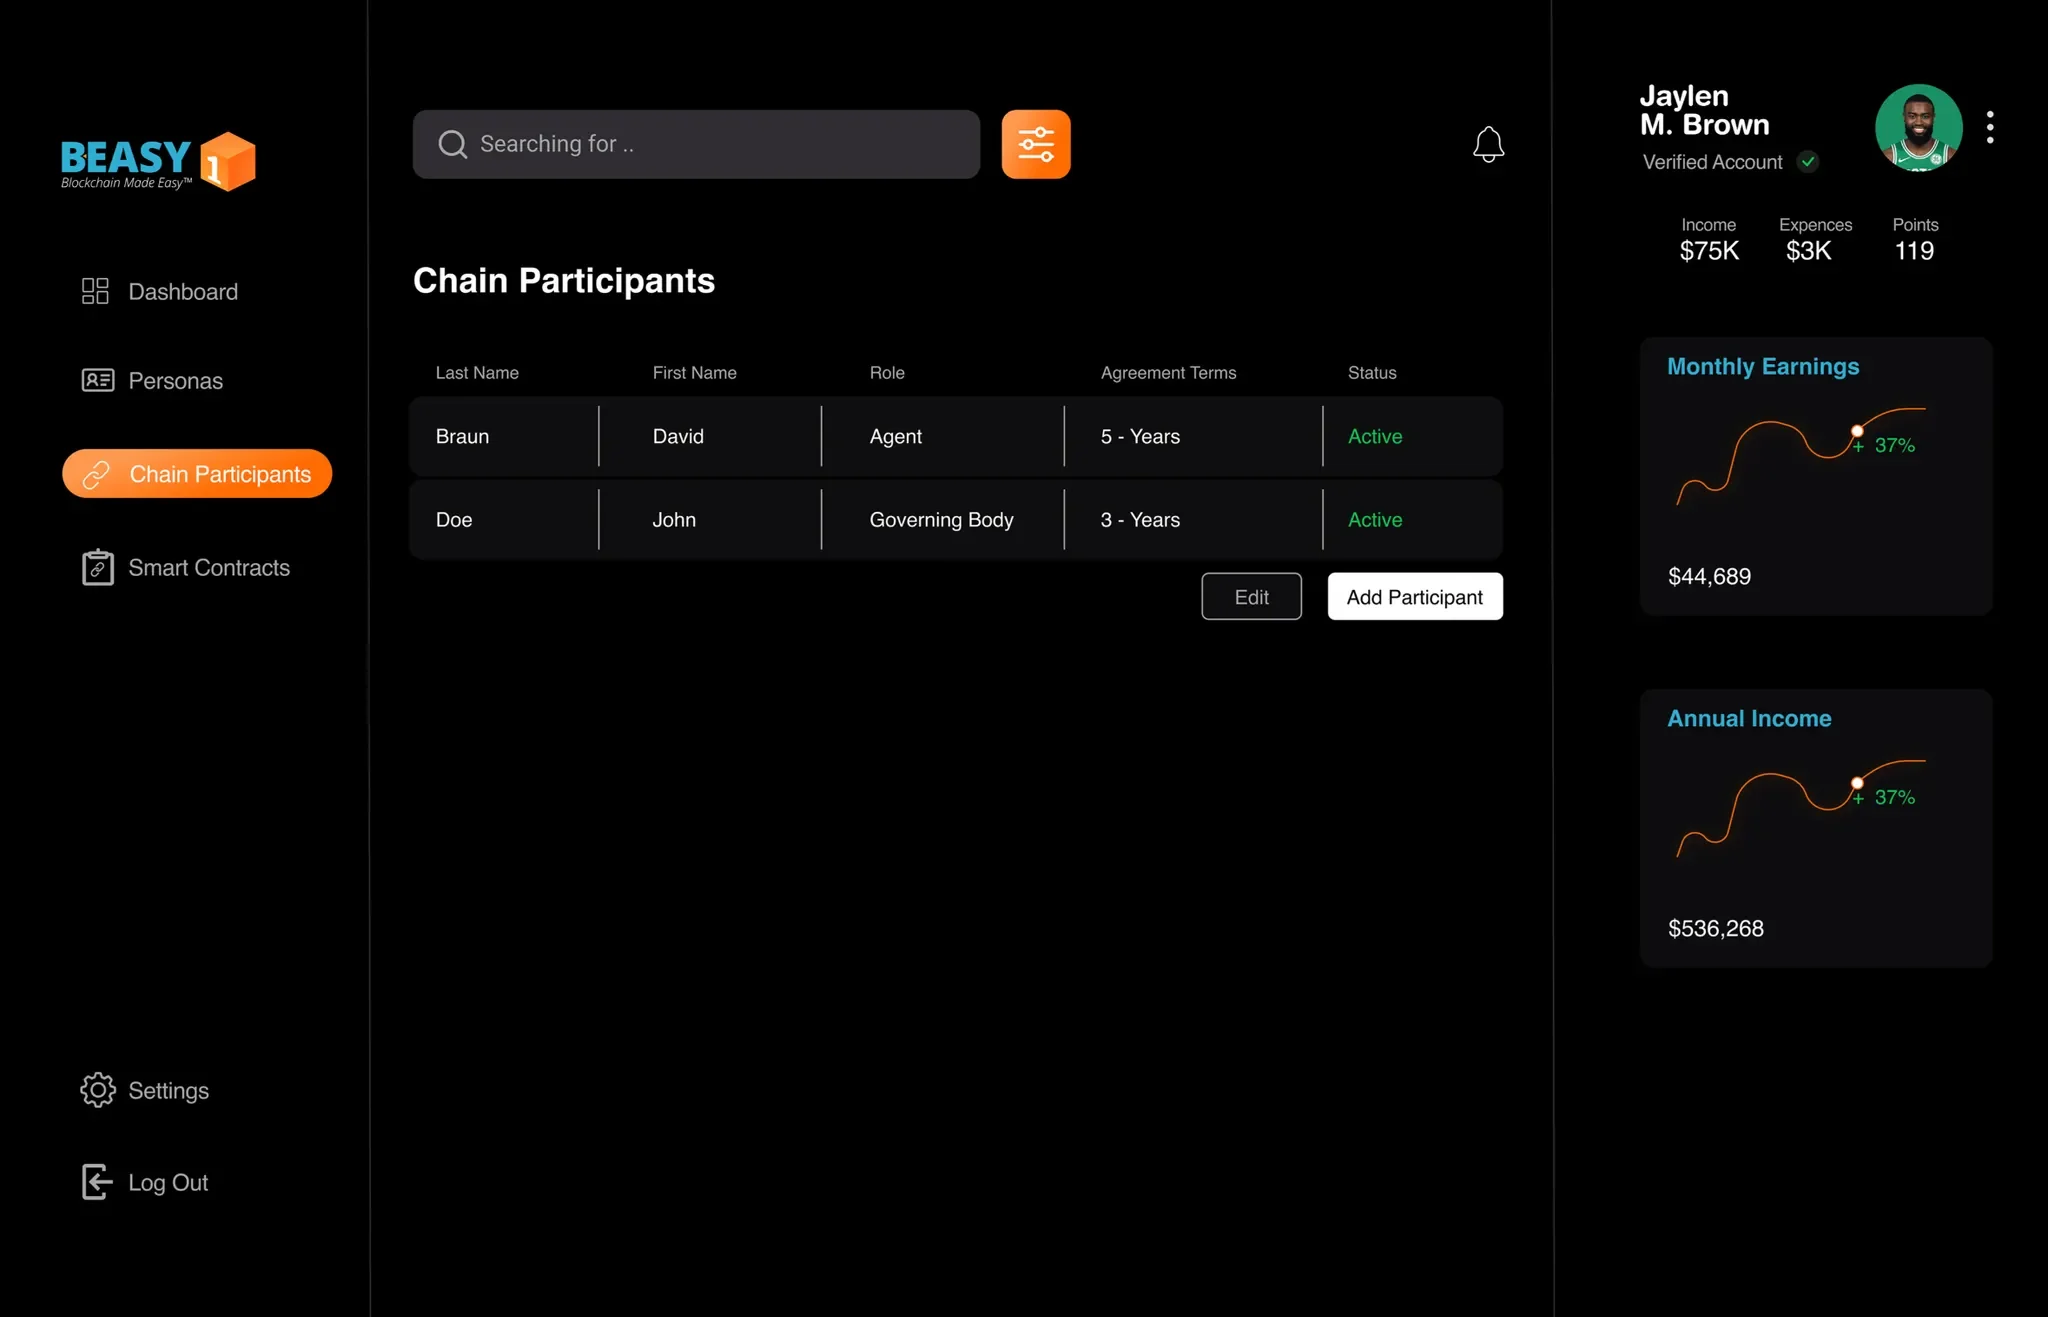Click the Edit button
2048x1317 pixels.
tap(1251, 597)
